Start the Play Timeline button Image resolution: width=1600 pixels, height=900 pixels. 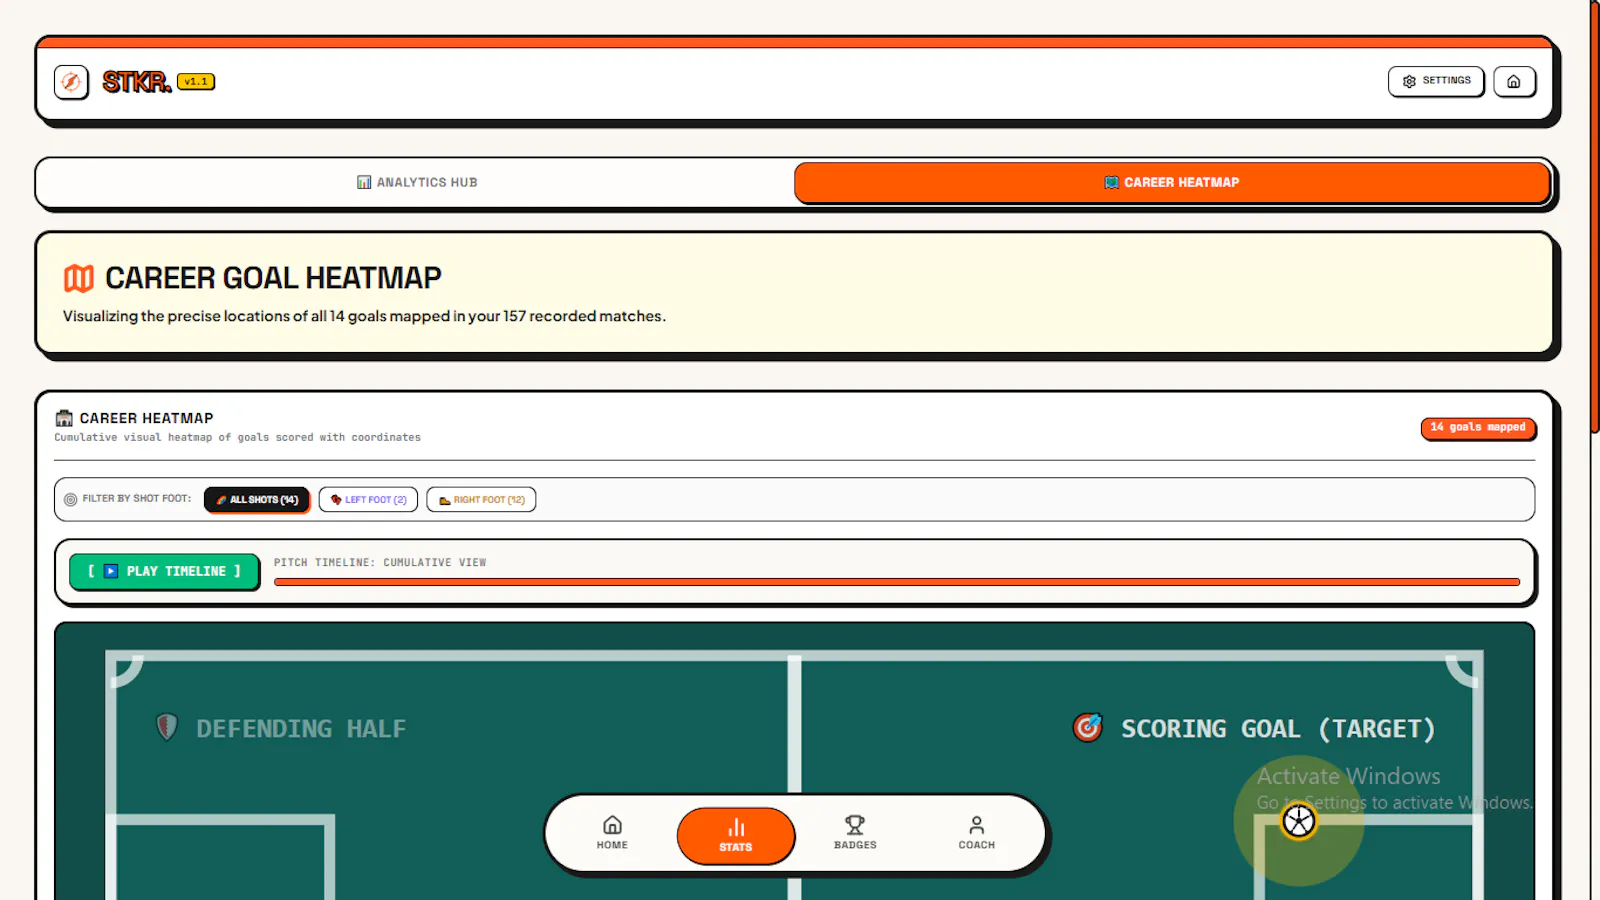coord(164,571)
